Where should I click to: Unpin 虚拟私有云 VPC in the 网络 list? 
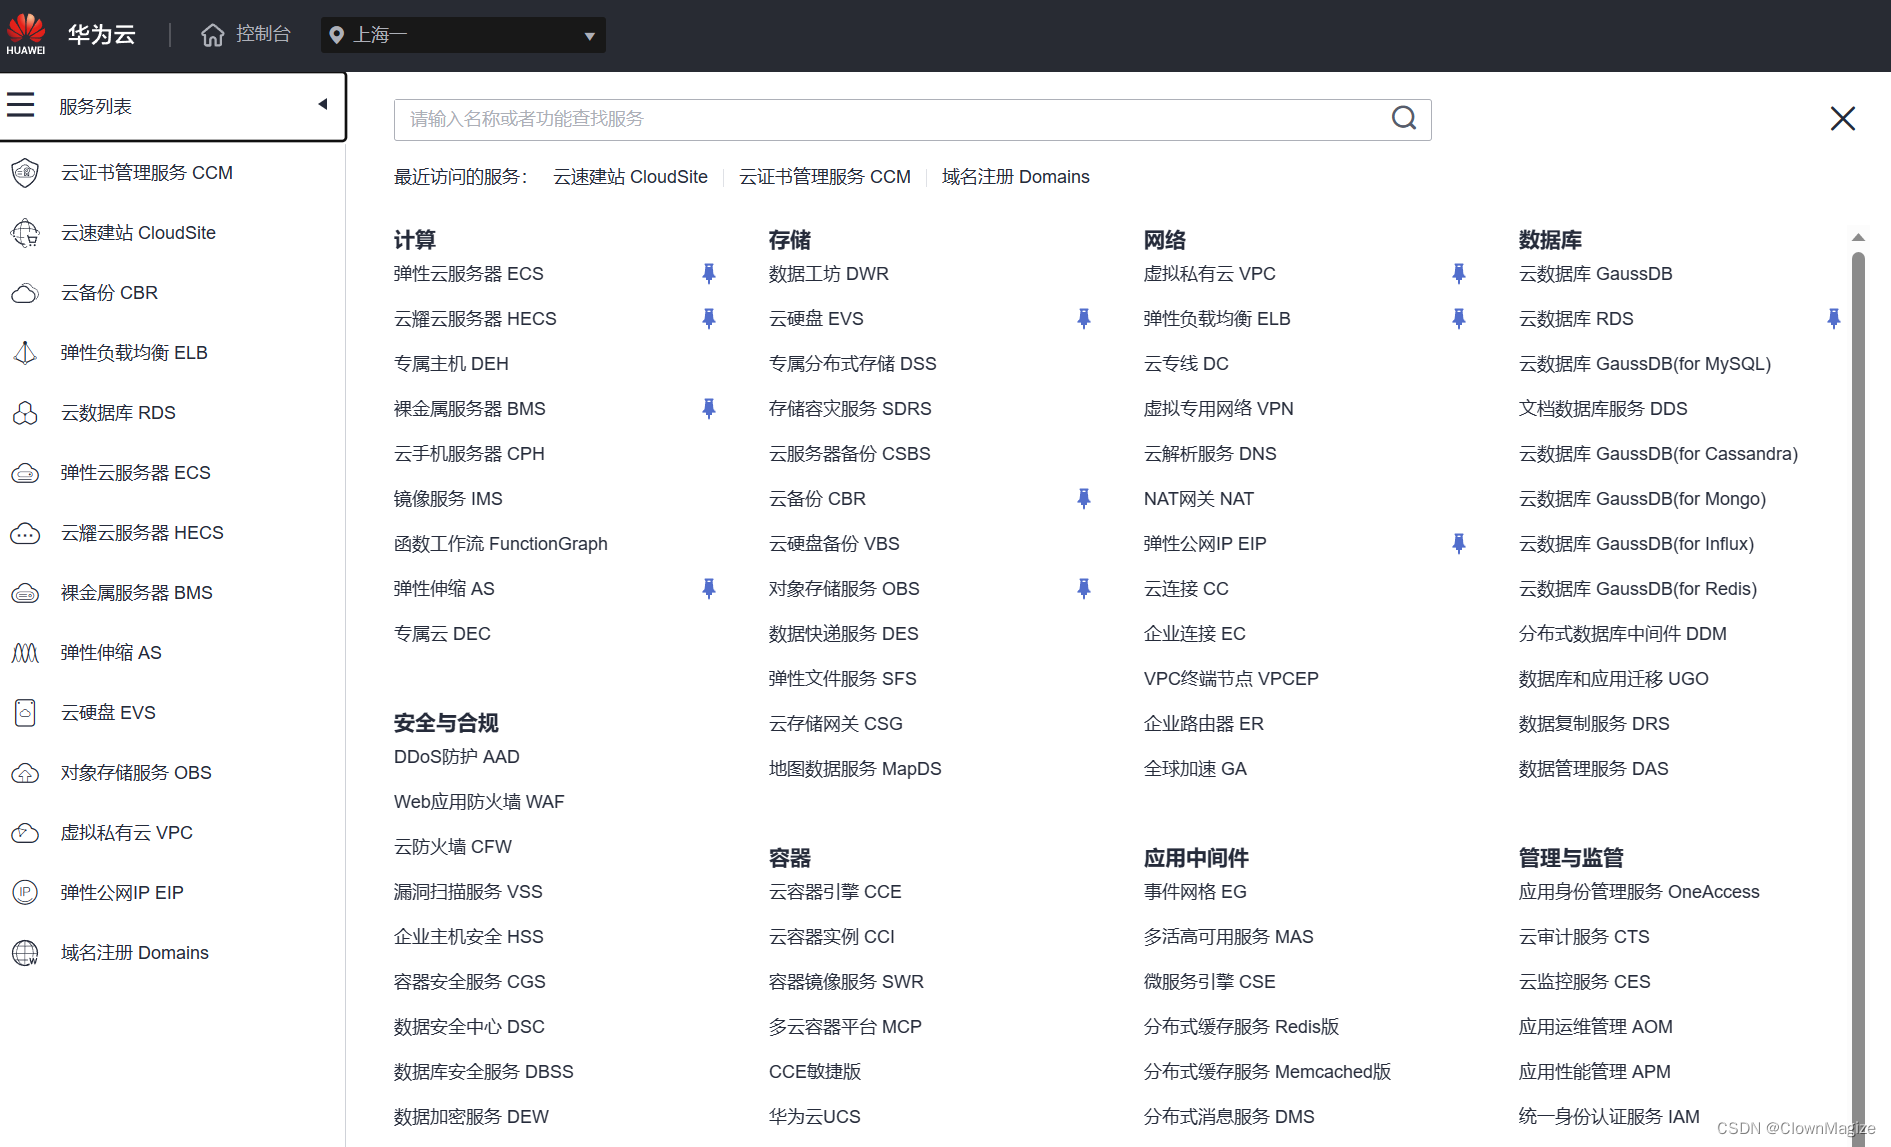click(x=1459, y=273)
